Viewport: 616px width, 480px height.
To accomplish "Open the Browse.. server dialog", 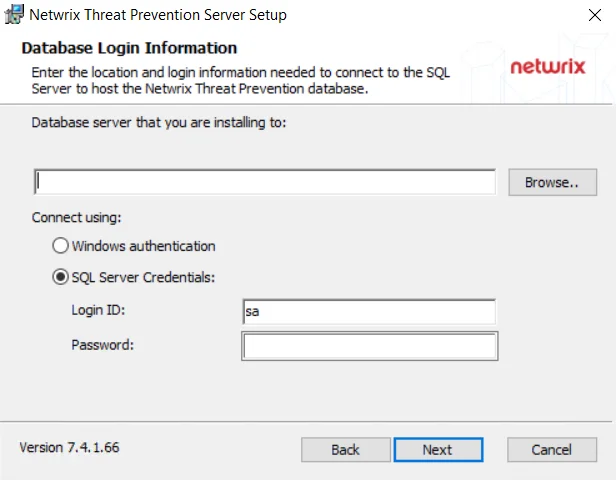I will tap(552, 182).
